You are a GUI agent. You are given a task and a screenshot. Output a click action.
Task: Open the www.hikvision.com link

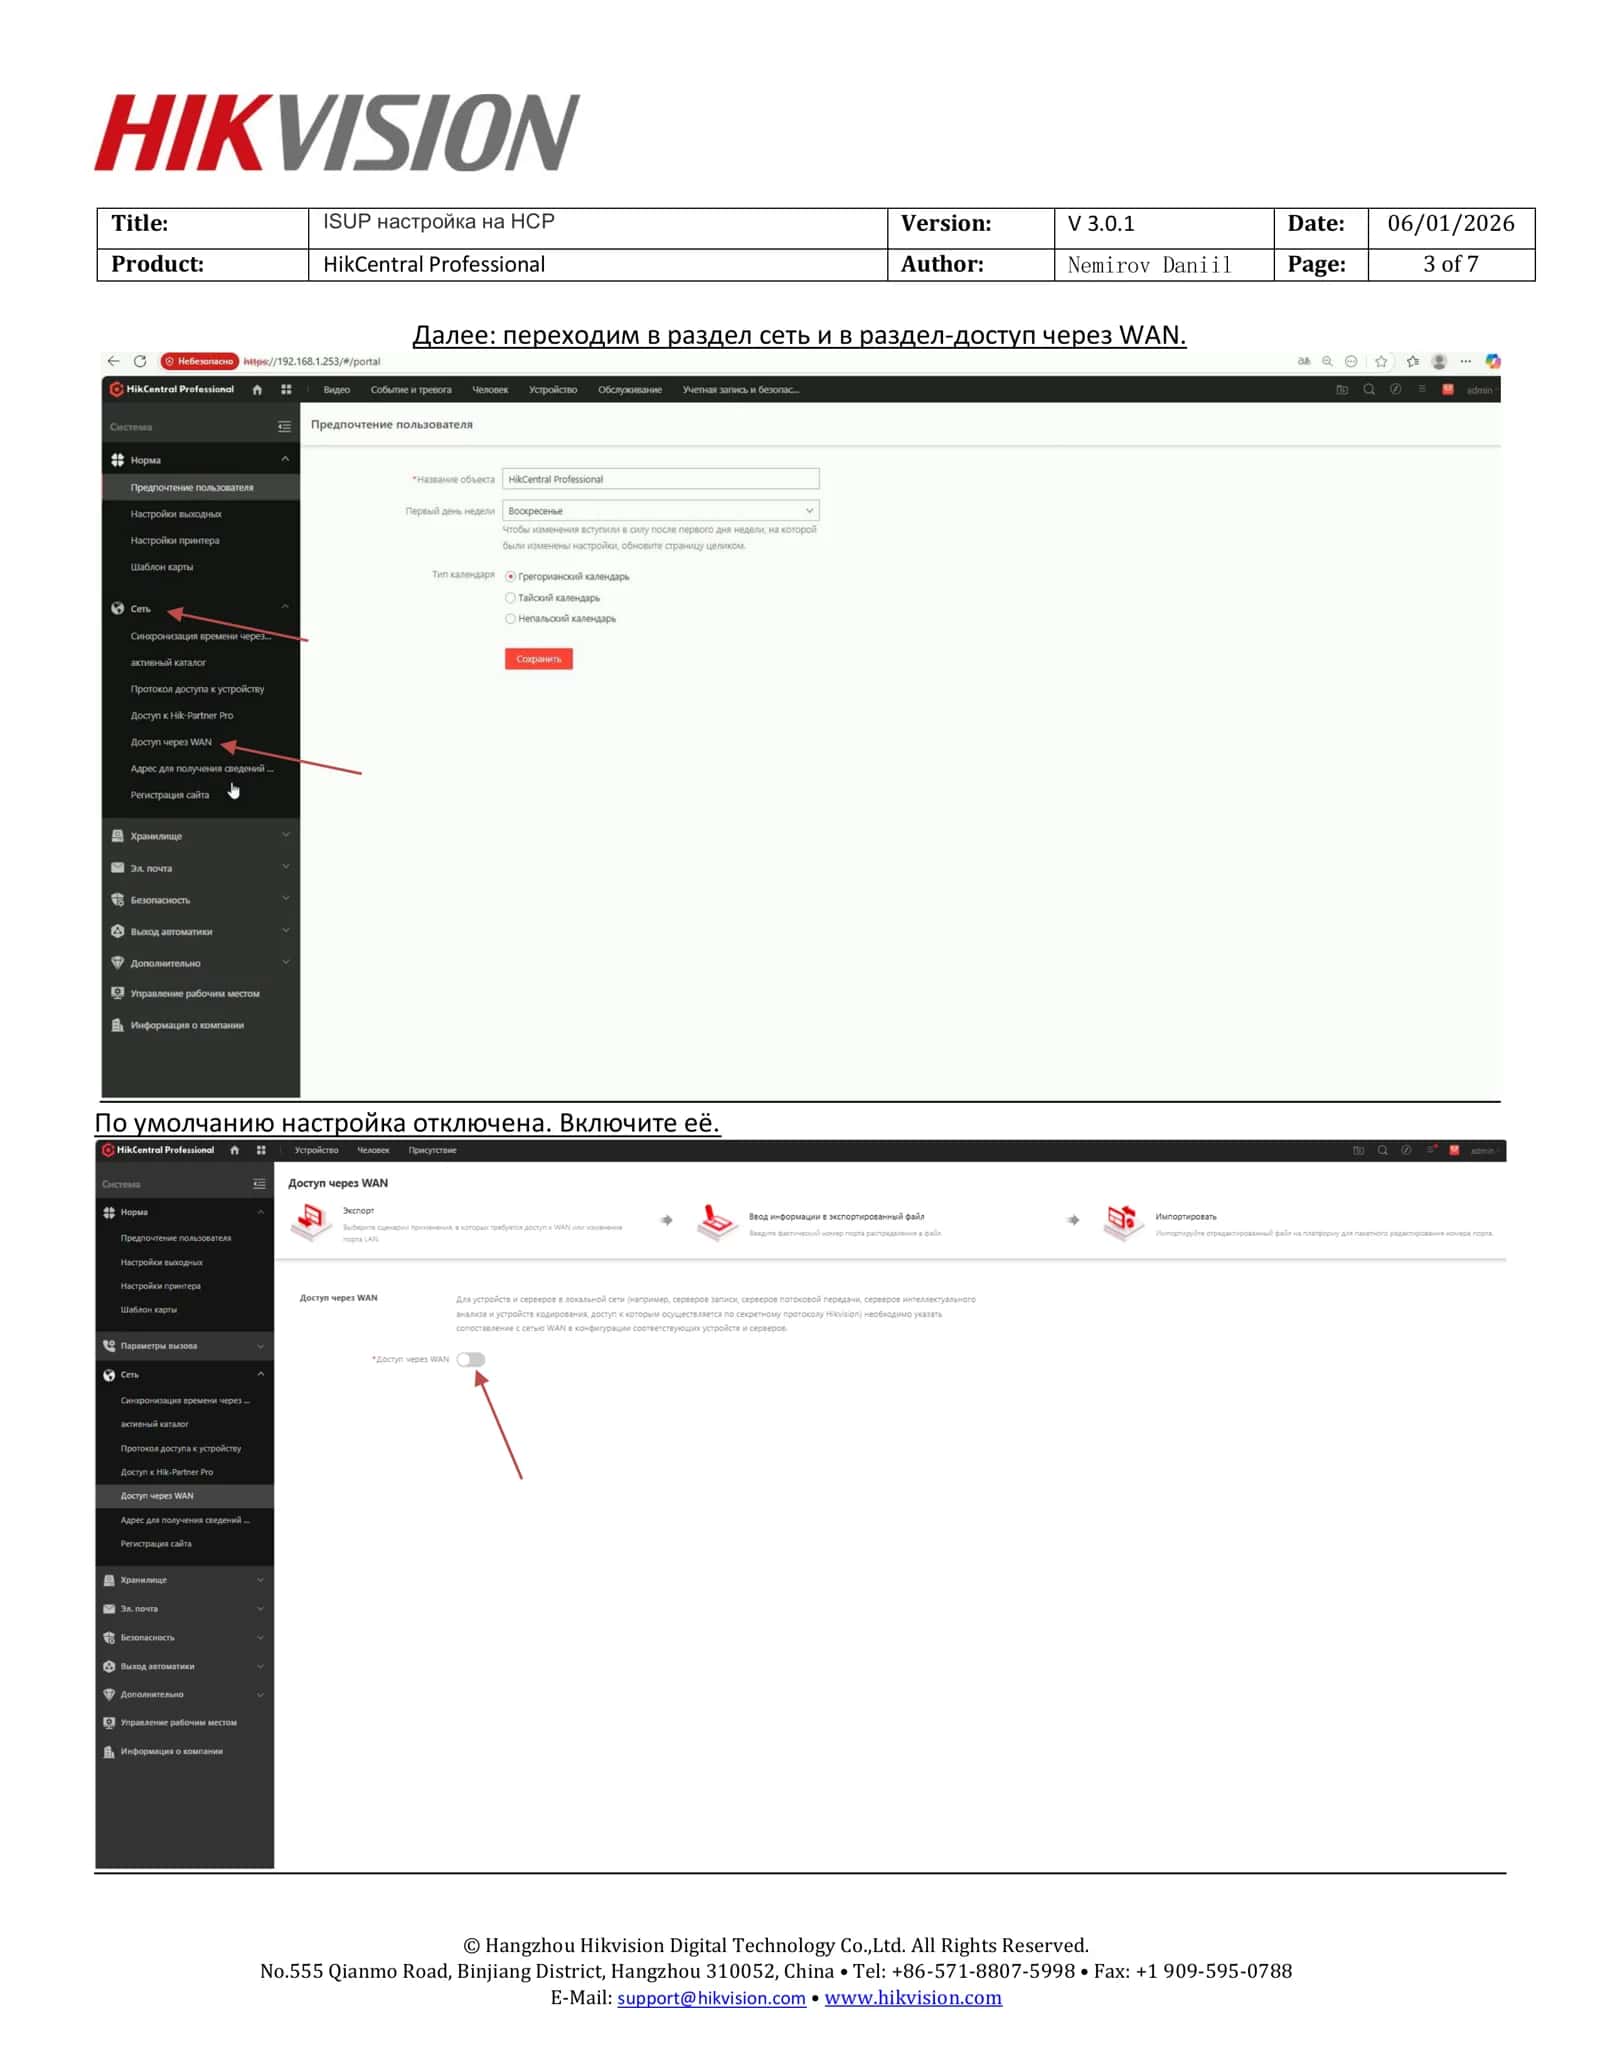tap(913, 1998)
